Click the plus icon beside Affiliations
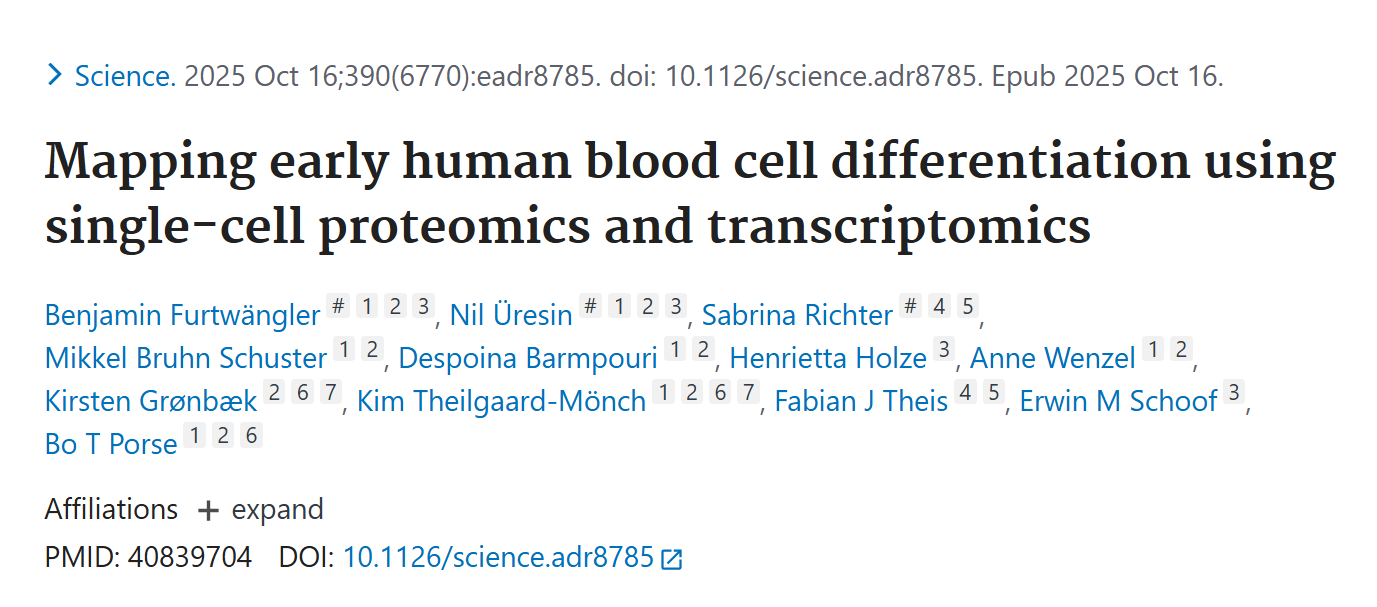This screenshot has height=607, width=1377. 208,510
